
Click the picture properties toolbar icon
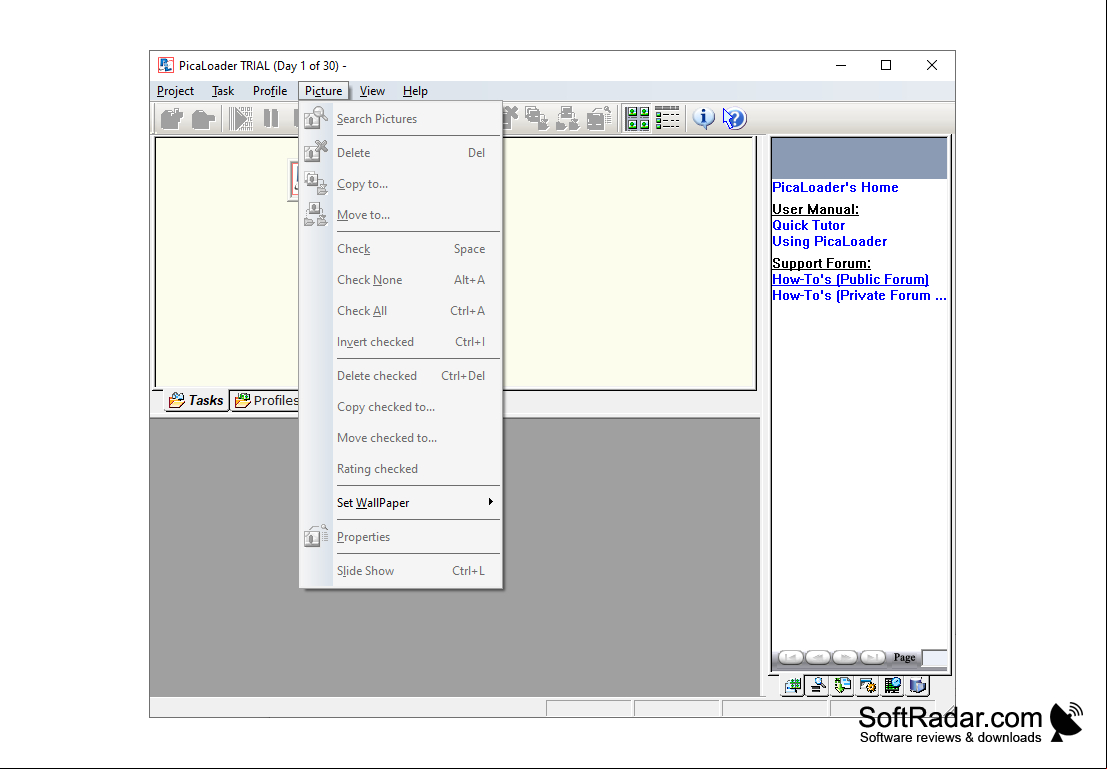[599, 119]
